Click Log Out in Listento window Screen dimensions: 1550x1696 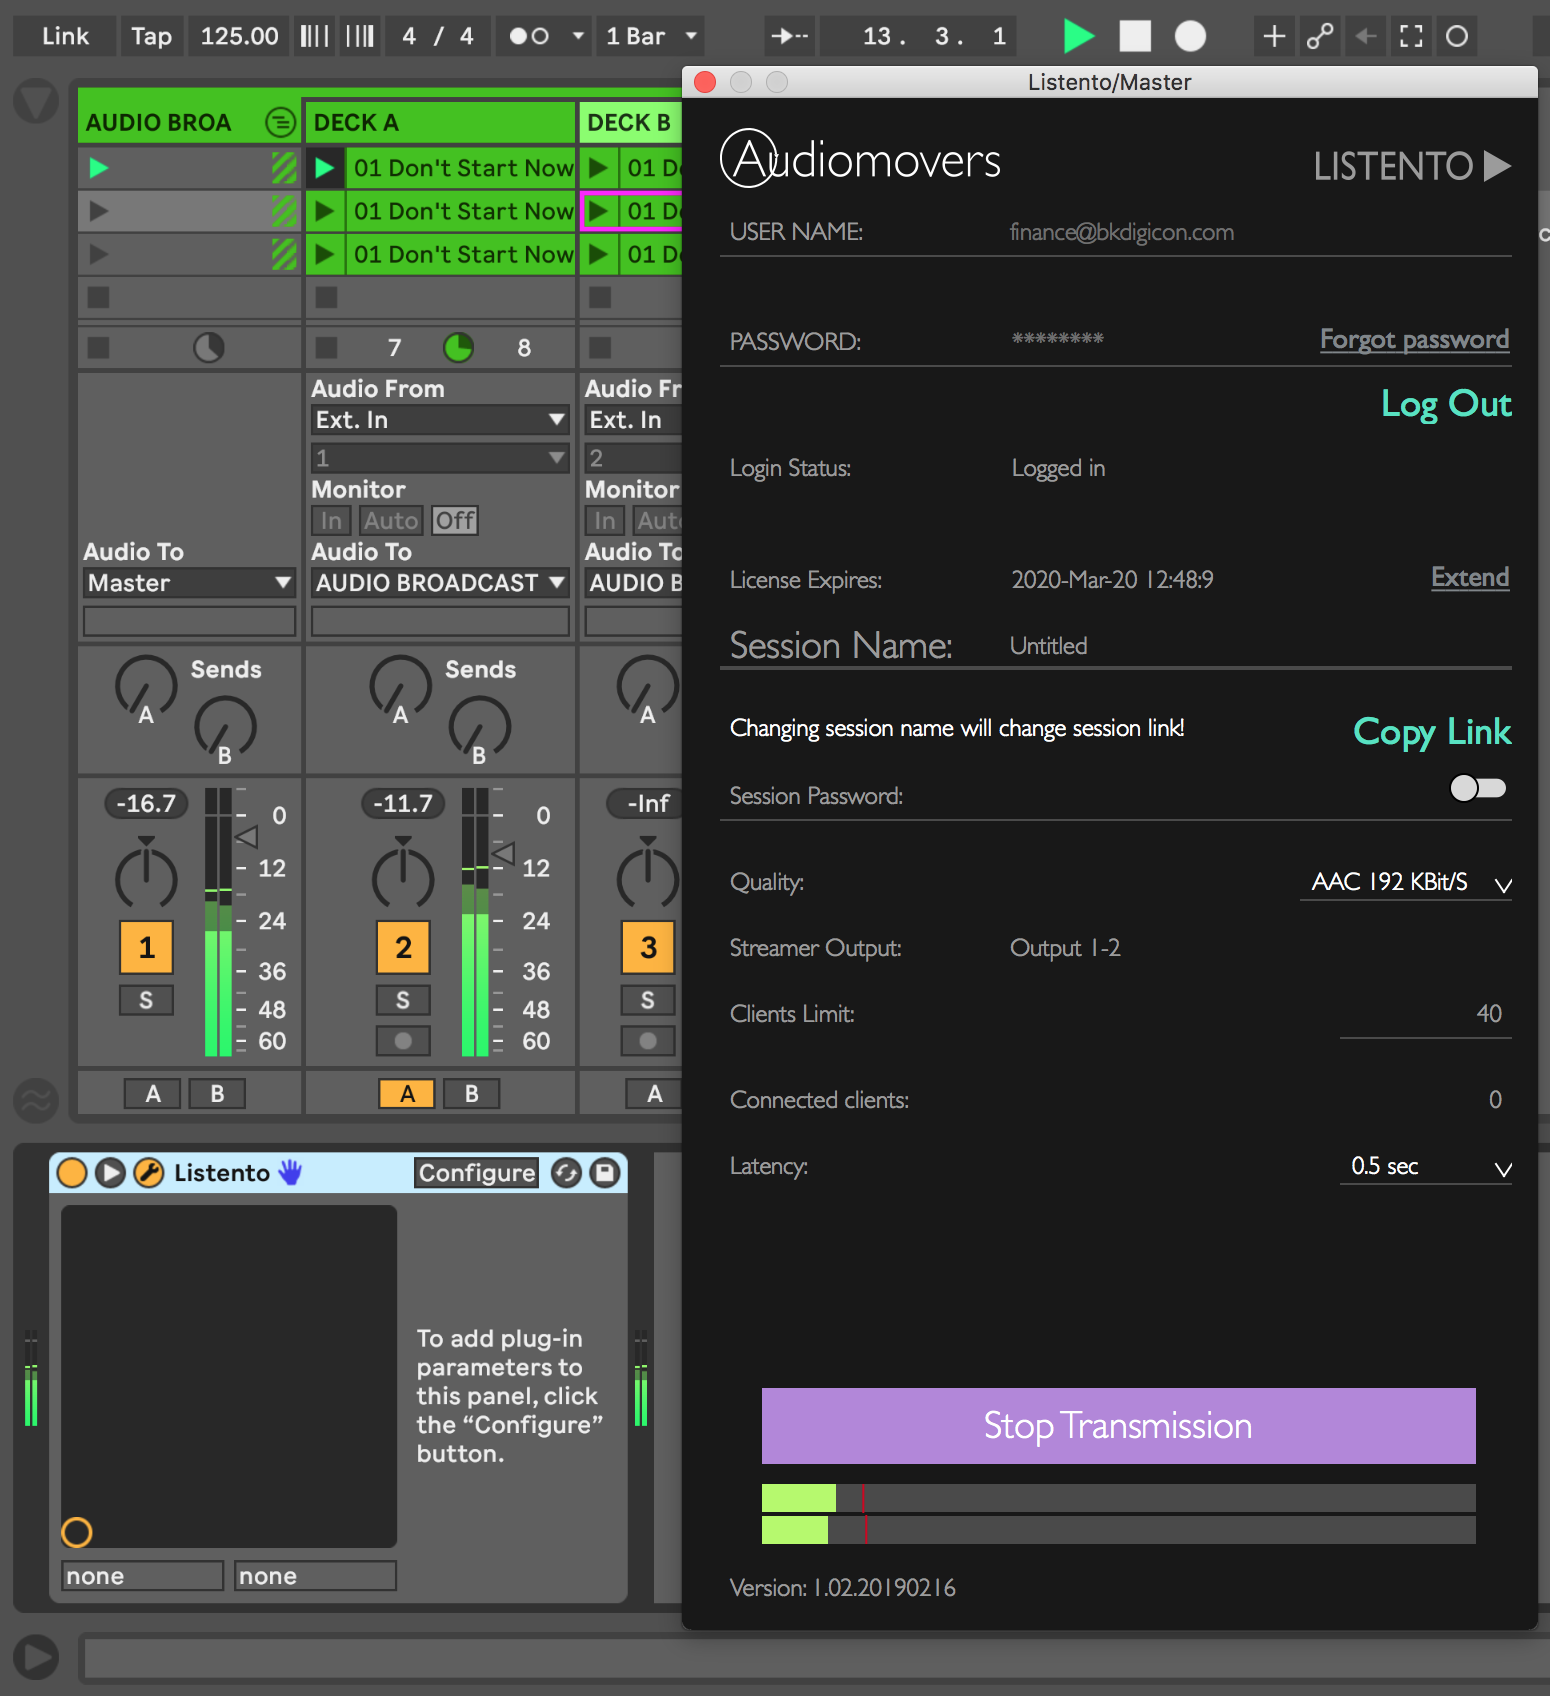point(1446,403)
